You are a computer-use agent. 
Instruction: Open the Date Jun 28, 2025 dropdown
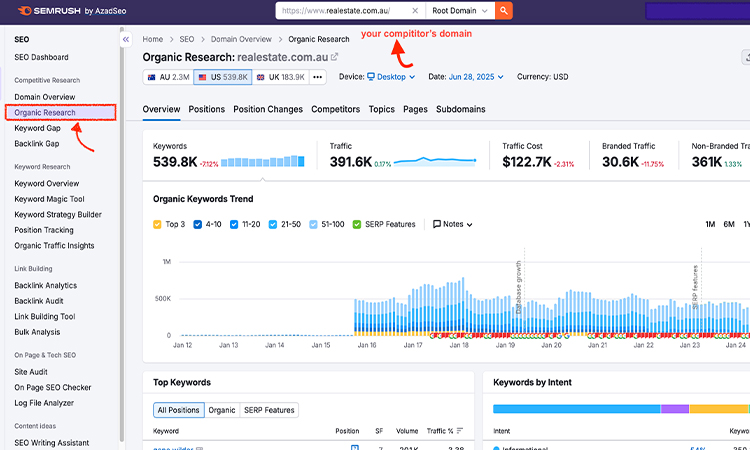coord(476,77)
